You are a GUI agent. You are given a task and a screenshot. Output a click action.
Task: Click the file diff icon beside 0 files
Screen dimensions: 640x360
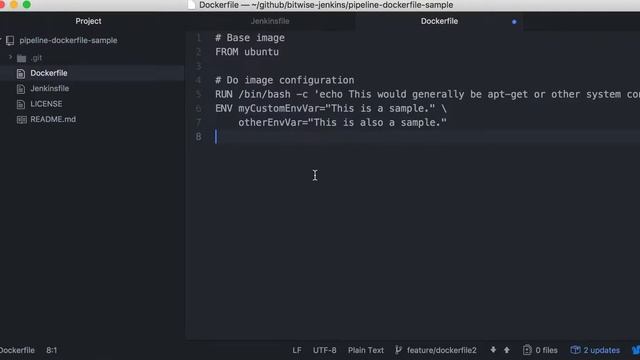tap(527, 350)
